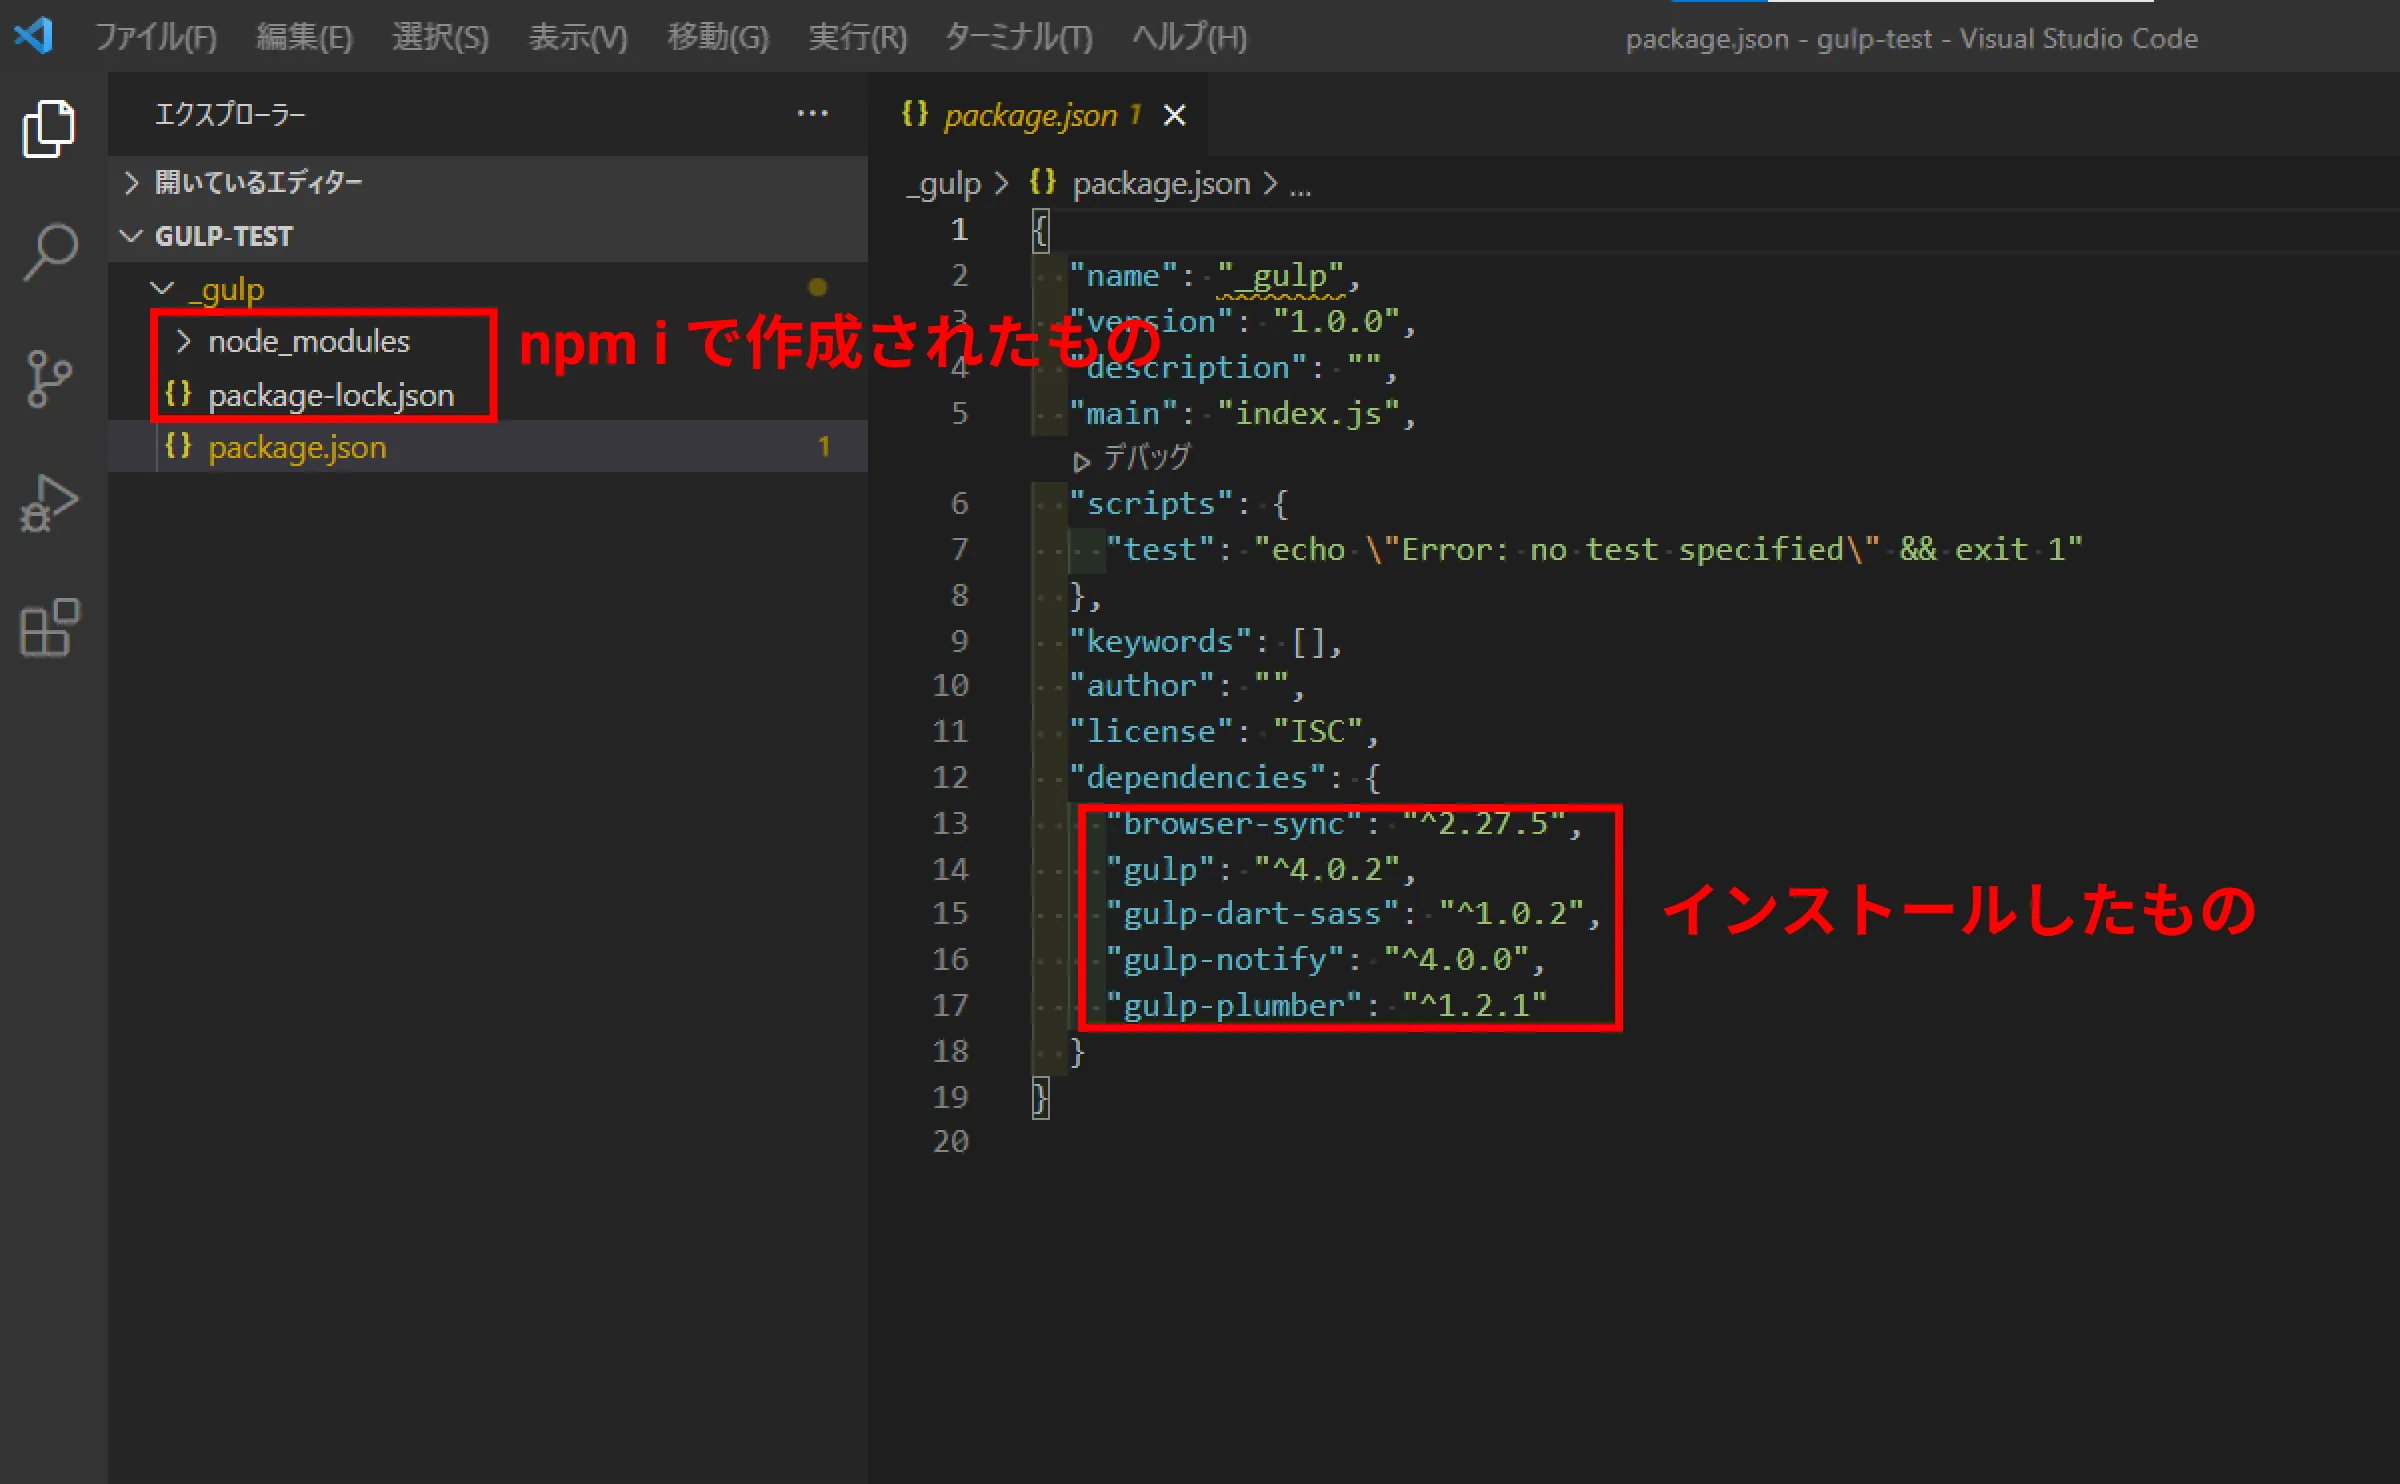Collapse the GULP-TEST workspace section
This screenshot has height=1484, width=2400.
pos(131,236)
